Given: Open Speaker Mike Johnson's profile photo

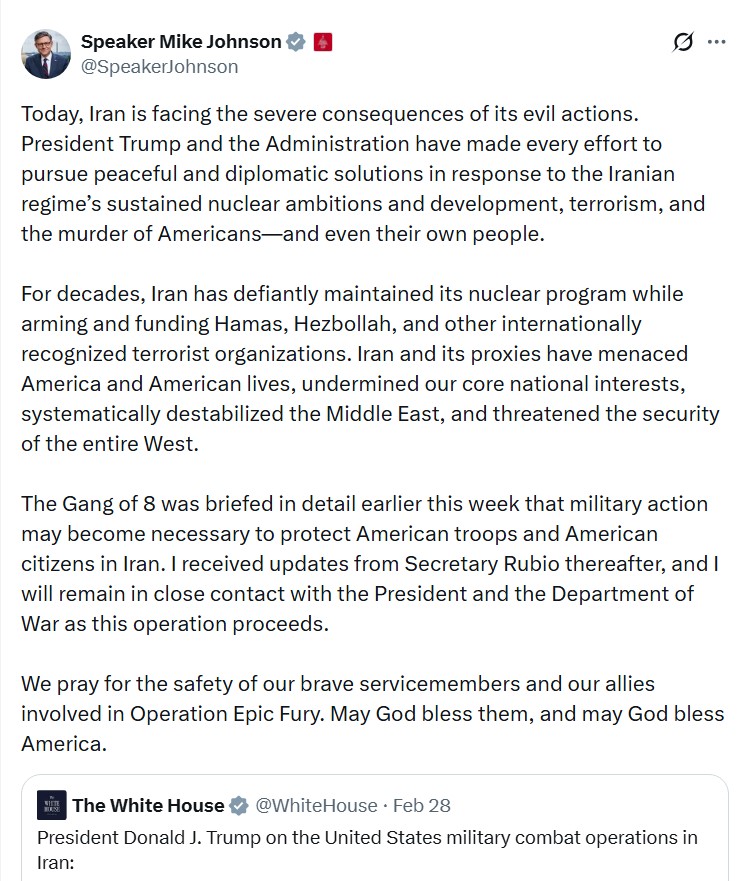Looking at the screenshot, I should [x=46, y=54].
